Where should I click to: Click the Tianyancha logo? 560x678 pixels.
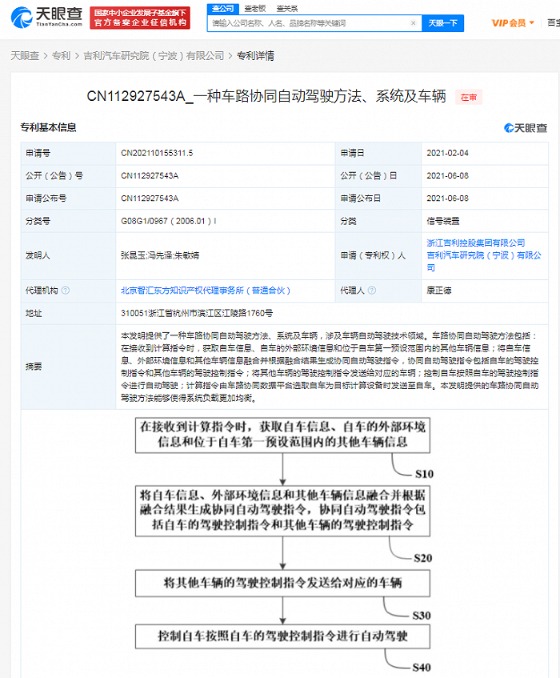click(46, 17)
